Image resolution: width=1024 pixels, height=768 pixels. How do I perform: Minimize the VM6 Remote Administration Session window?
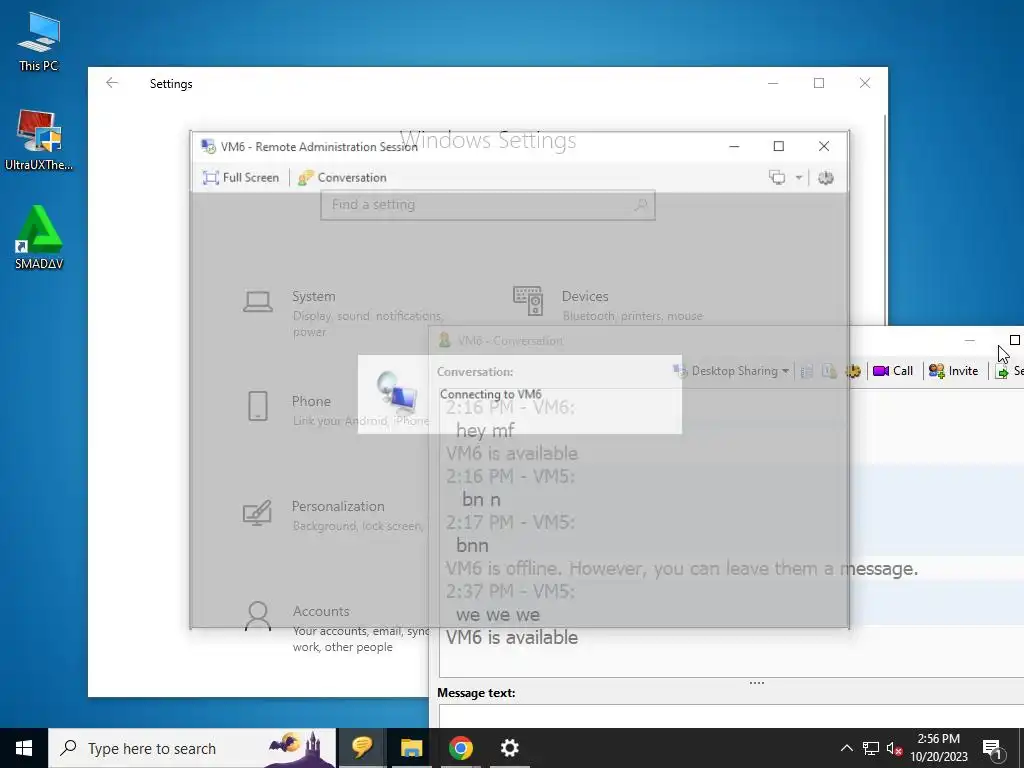click(x=734, y=146)
